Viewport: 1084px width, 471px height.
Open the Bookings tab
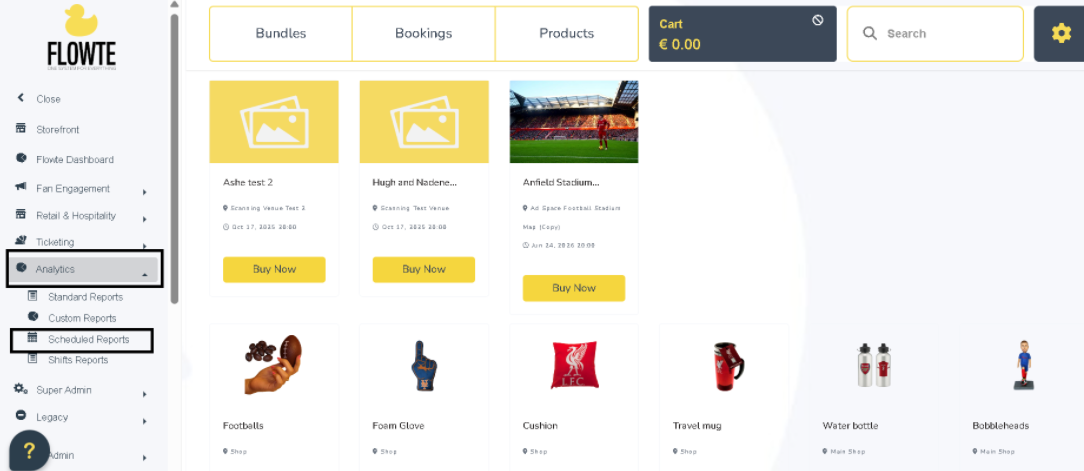coord(423,33)
